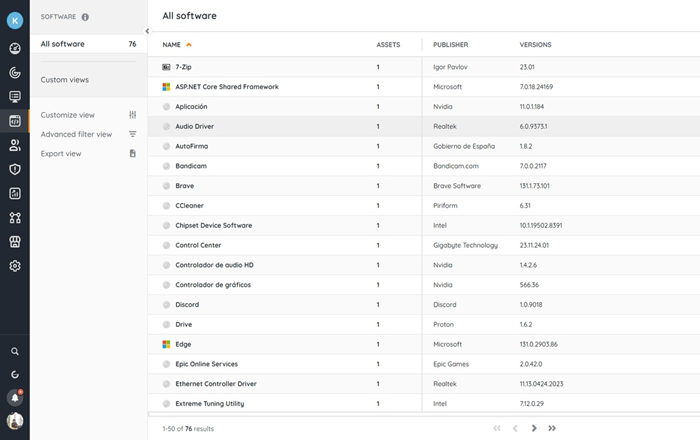Click the info icon next to SOFTWARE

[x=85, y=17]
